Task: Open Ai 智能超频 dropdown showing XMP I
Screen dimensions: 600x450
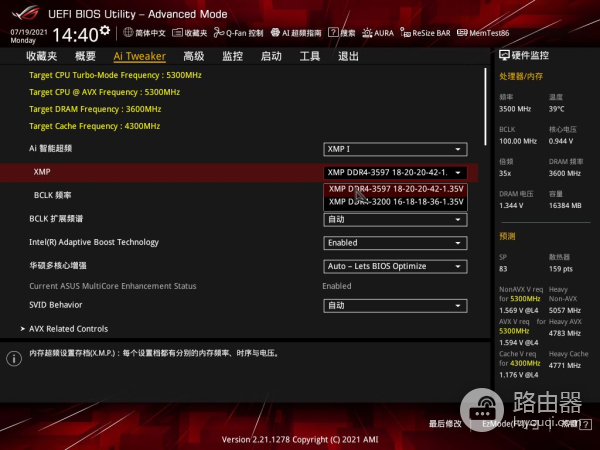Action: (x=395, y=149)
